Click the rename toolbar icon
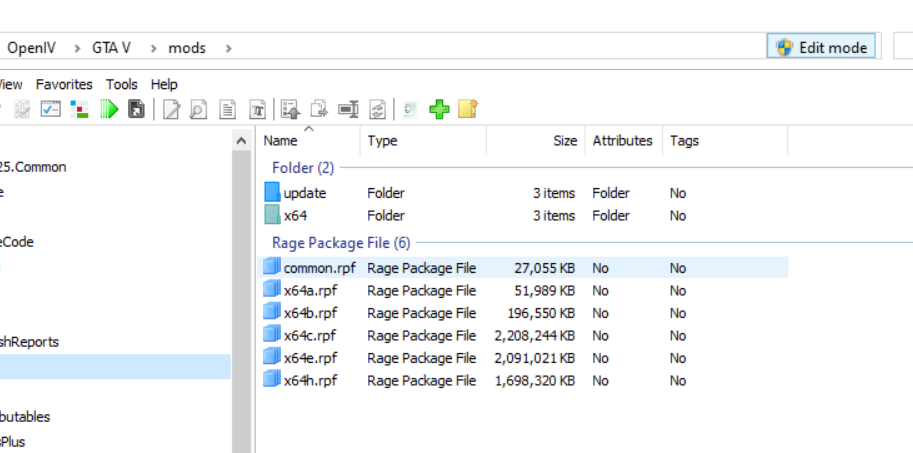The height and width of the screenshot is (453, 913). [x=348, y=110]
